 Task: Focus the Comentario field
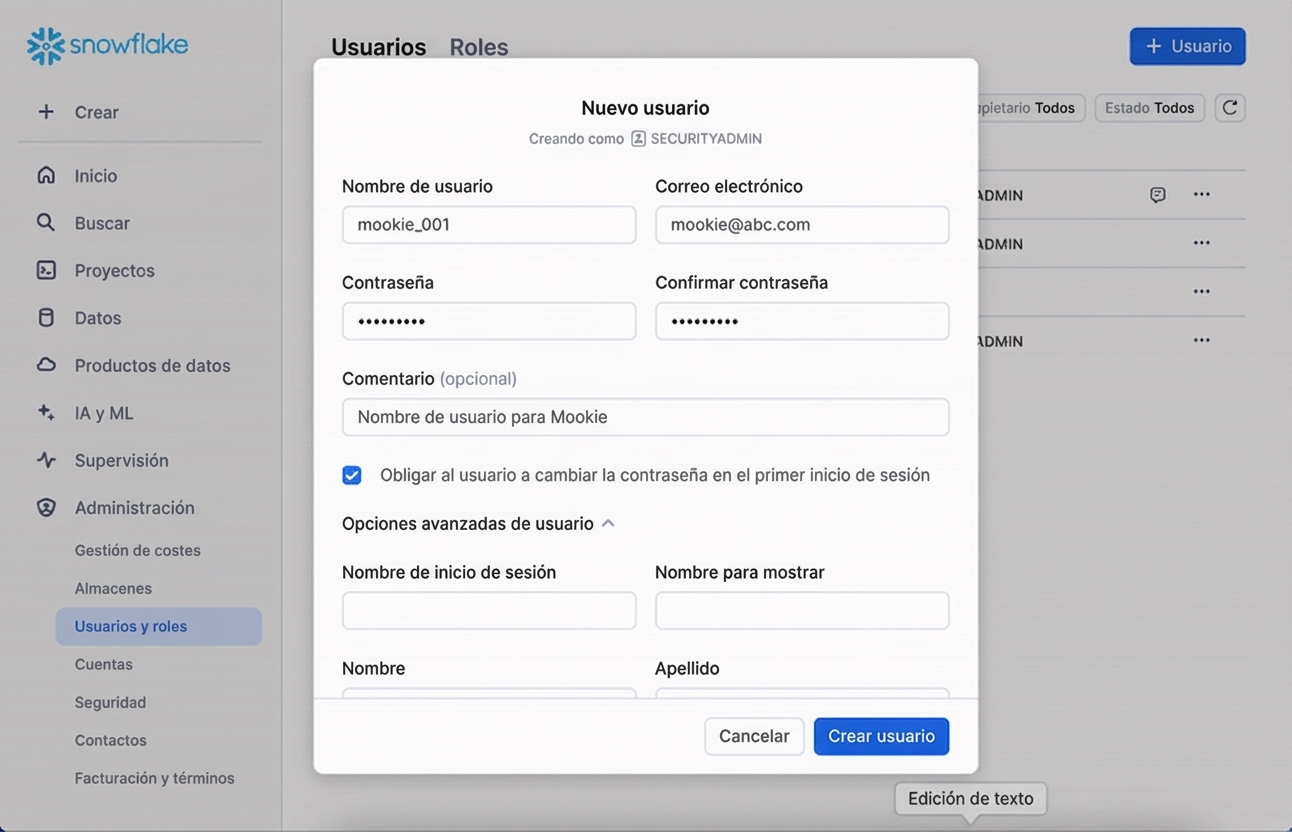pyautogui.click(x=646, y=417)
